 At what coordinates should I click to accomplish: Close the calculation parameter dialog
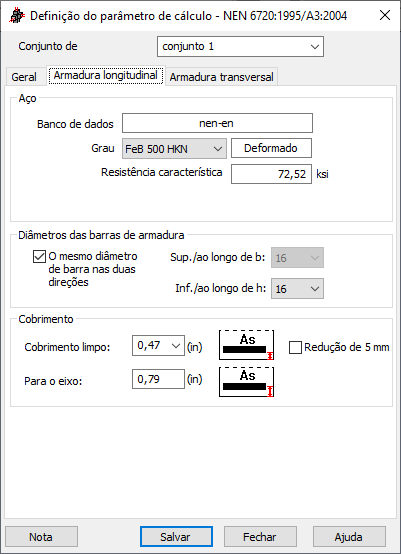(x=385, y=15)
